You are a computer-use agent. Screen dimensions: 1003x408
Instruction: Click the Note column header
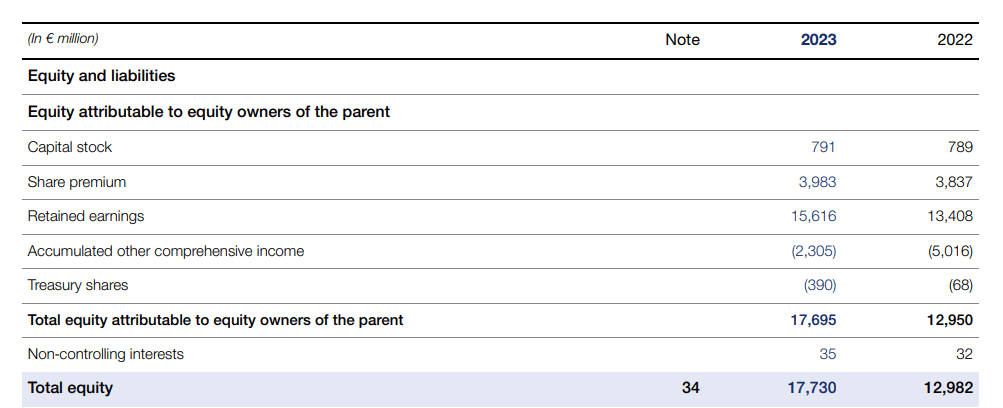click(682, 40)
